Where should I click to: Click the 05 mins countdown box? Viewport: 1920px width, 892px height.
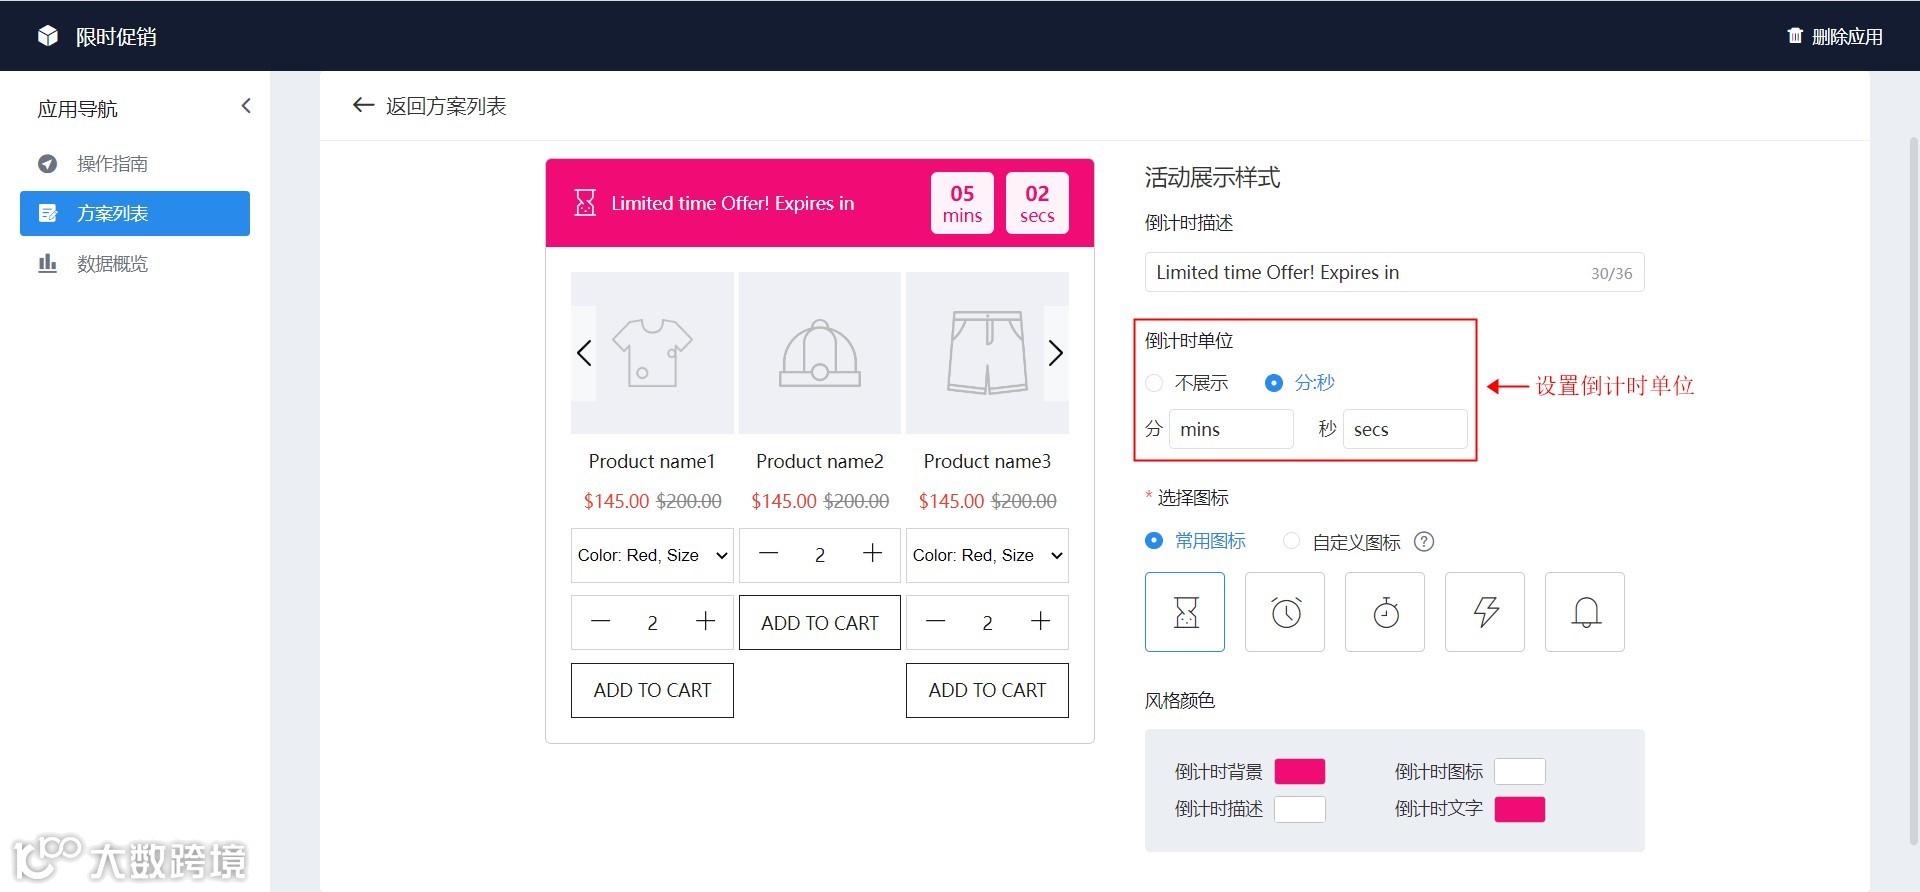[962, 203]
